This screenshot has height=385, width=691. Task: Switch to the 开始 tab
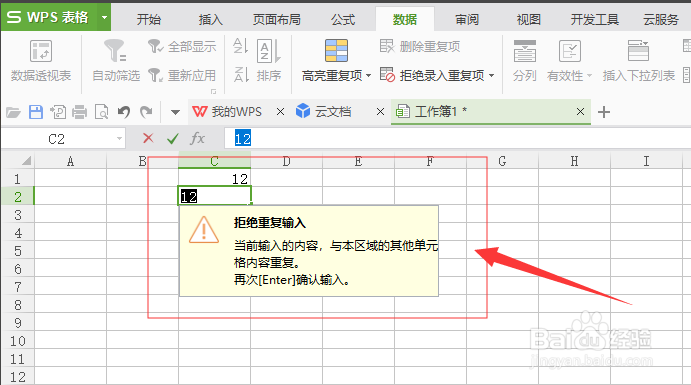[x=149, y=19]
